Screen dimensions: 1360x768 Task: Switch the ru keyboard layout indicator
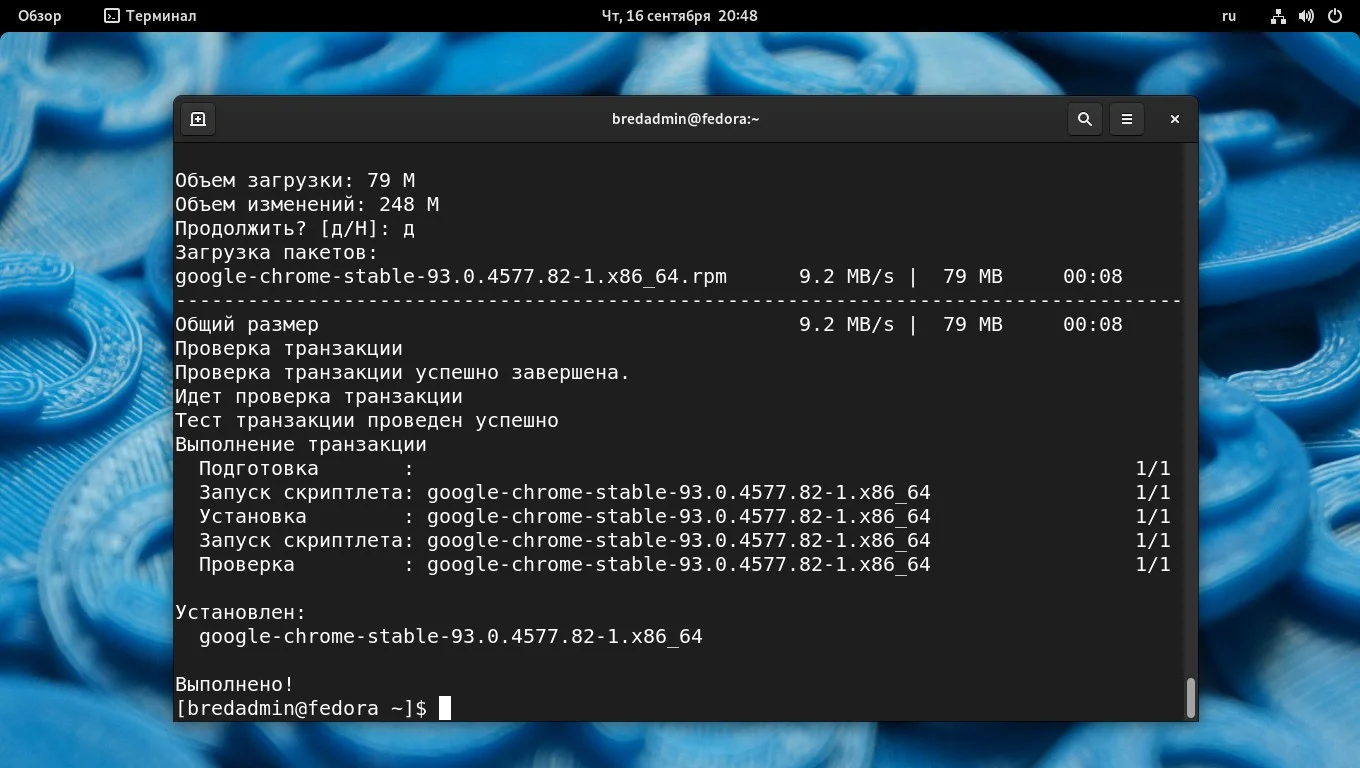1229,16
